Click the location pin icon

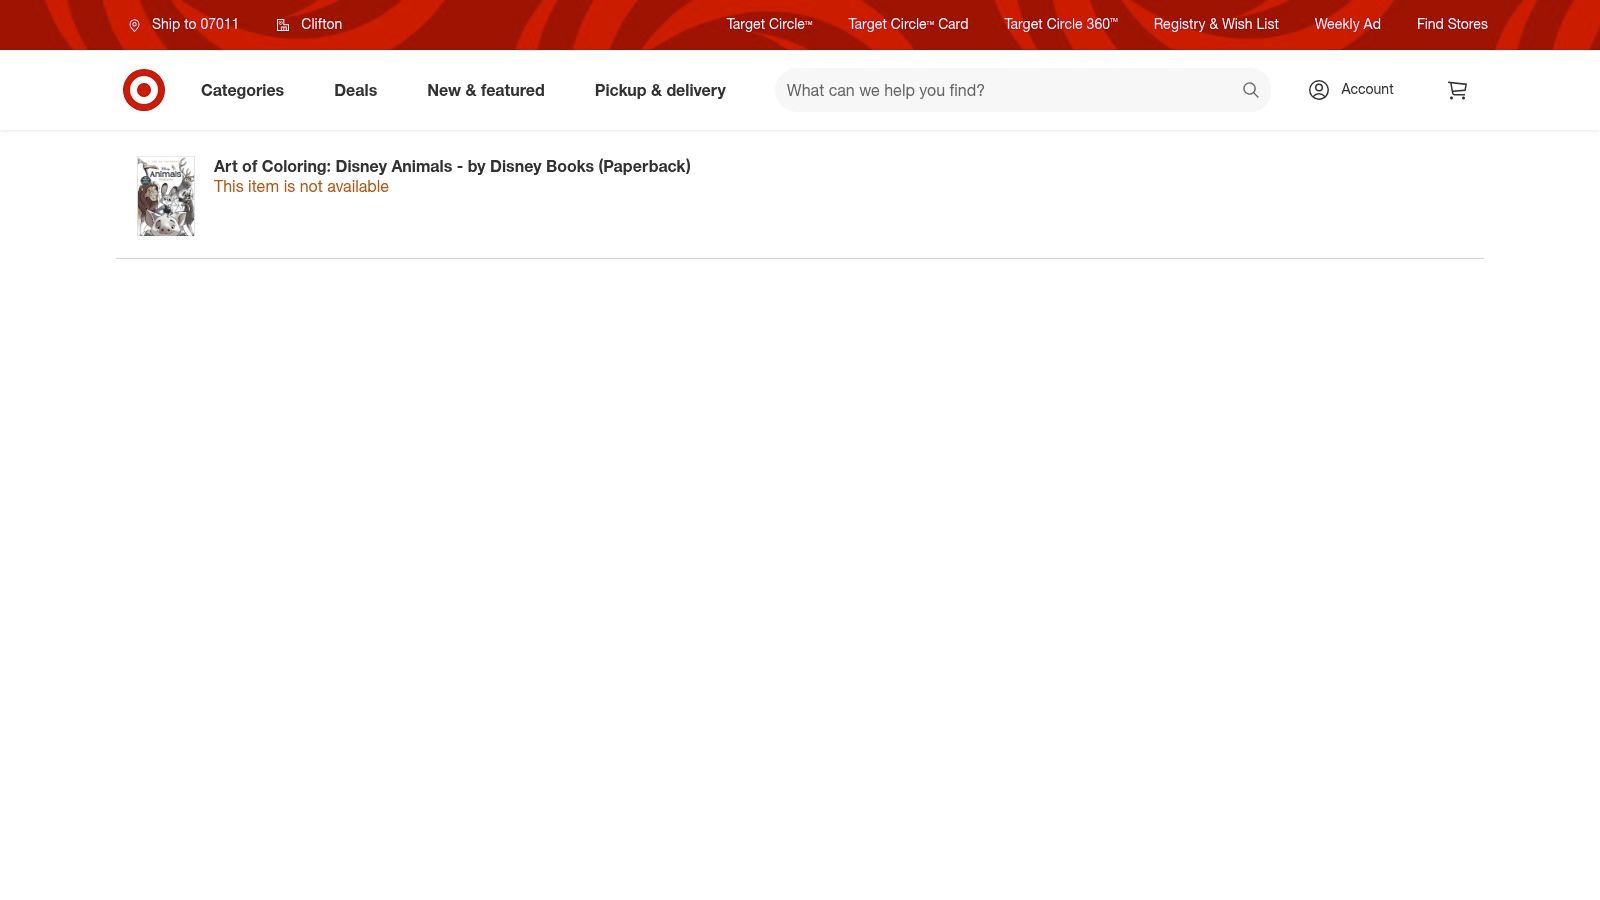coord(134,25)
